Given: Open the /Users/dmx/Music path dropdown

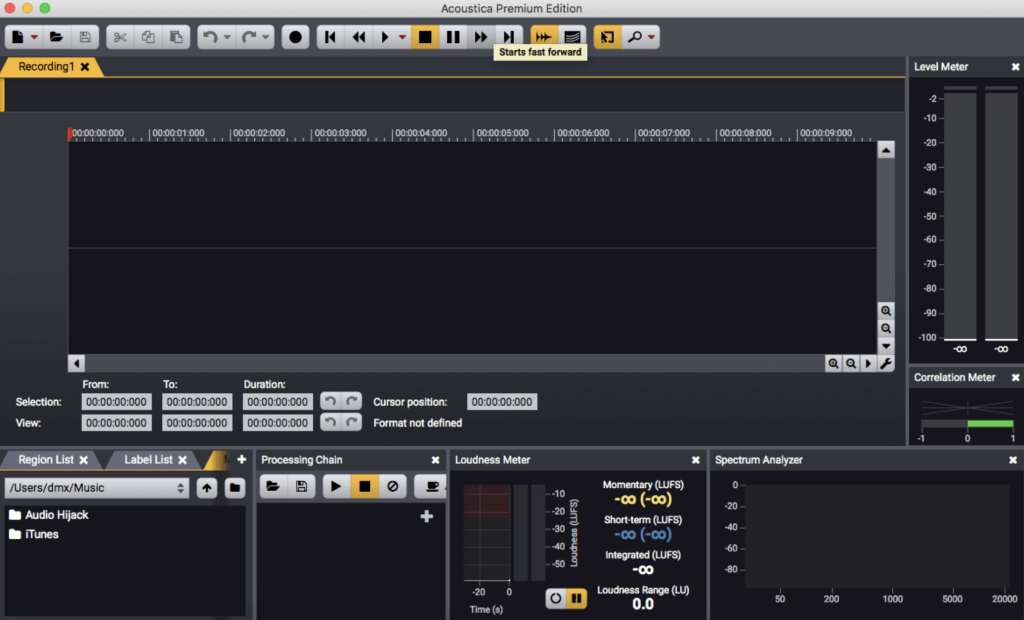Looking at the screenshot, I should click(x=97, y=488).
